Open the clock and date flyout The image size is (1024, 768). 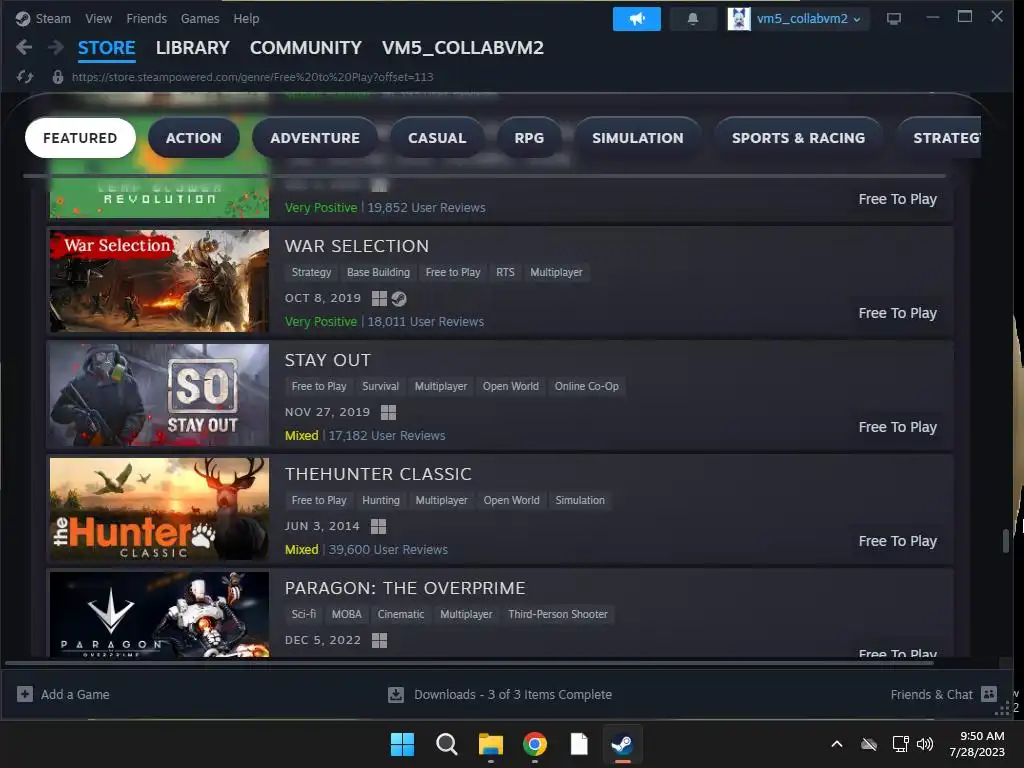pos(977,744)
